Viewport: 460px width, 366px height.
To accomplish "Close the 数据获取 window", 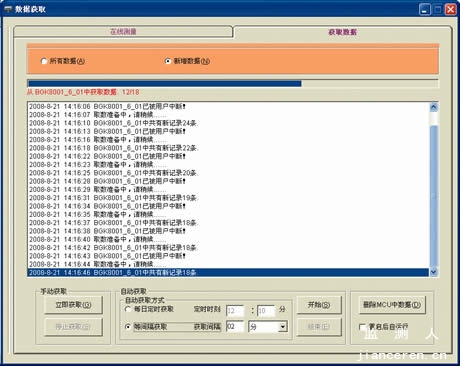I will [451, 9].
